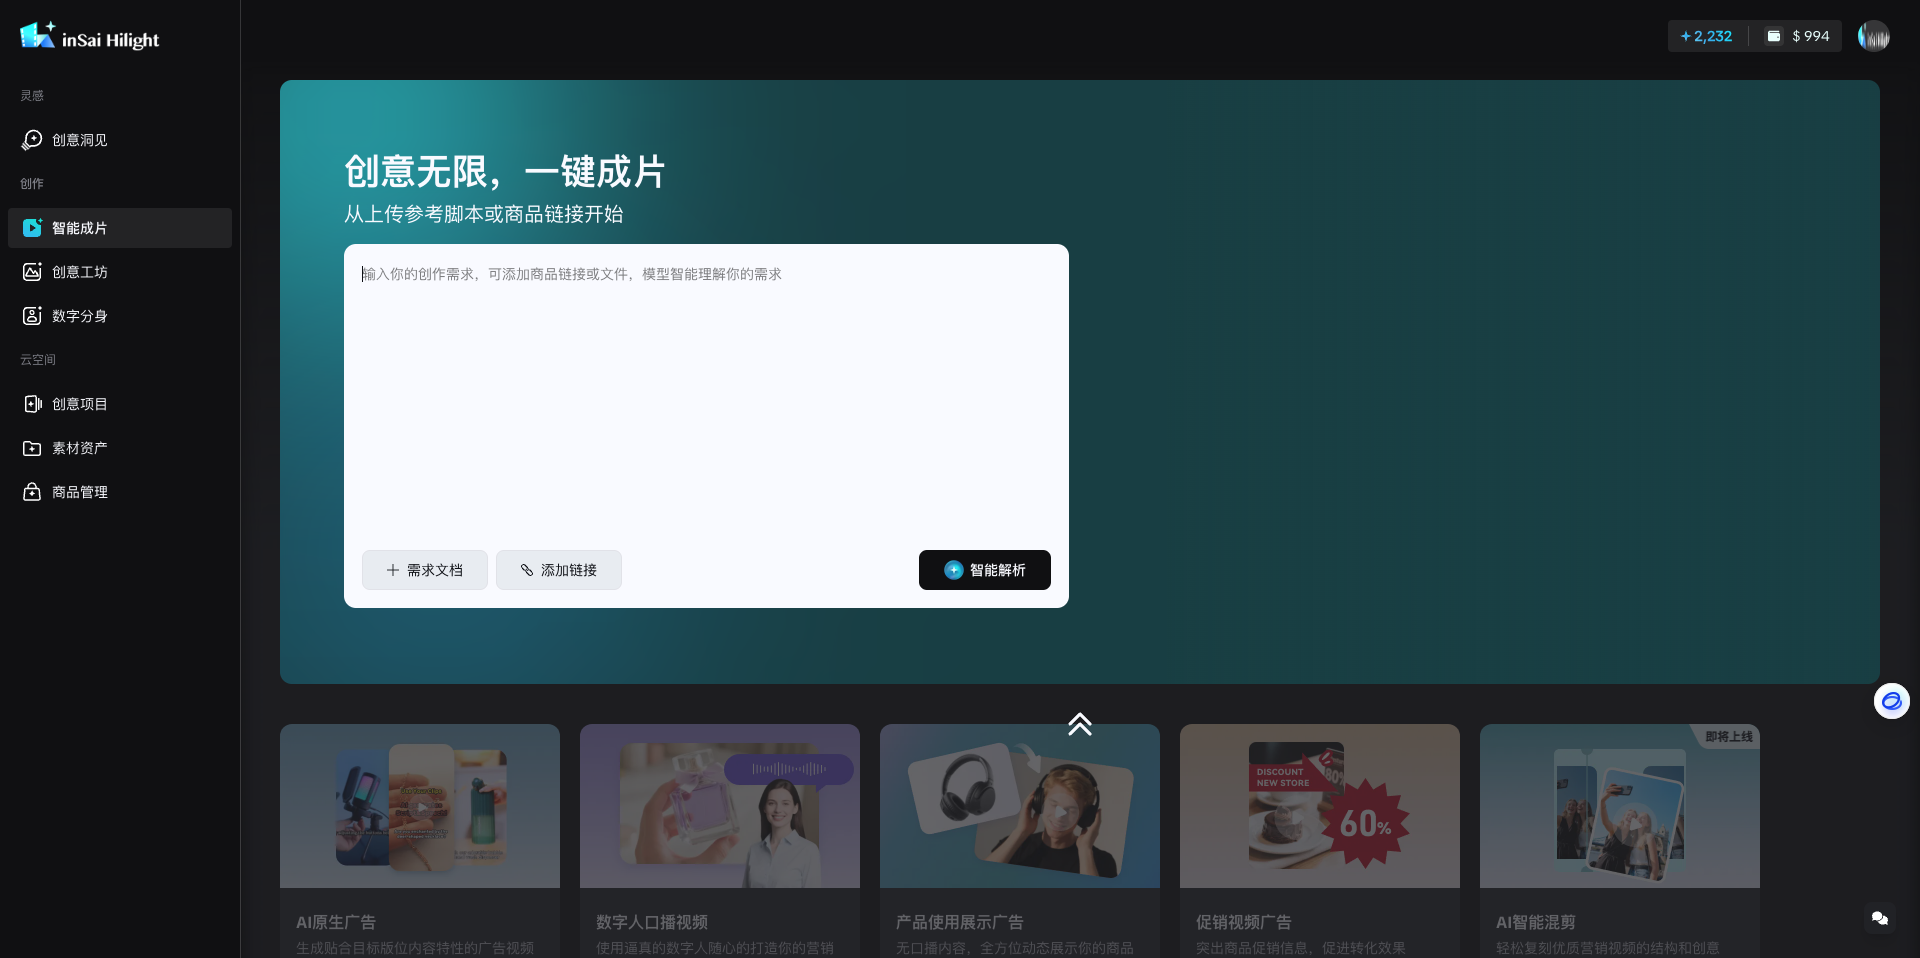The width and height of the screenshot is (1920, 958).
Task: Click the link icon on 添加链接
Action: pos(527,570)
